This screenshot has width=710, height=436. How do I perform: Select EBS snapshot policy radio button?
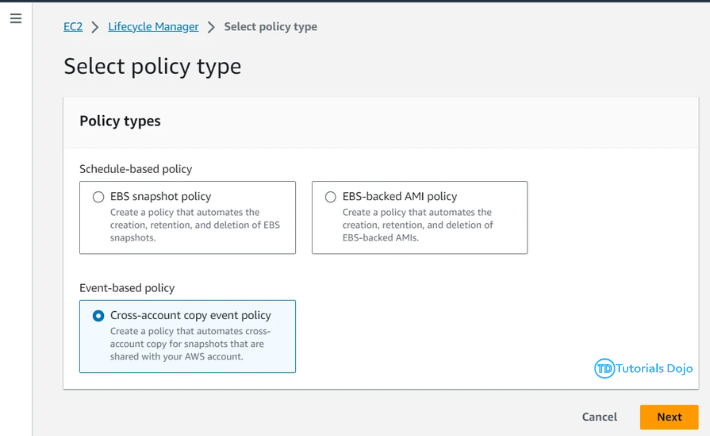pyautogui.click(x=98, y=197)
